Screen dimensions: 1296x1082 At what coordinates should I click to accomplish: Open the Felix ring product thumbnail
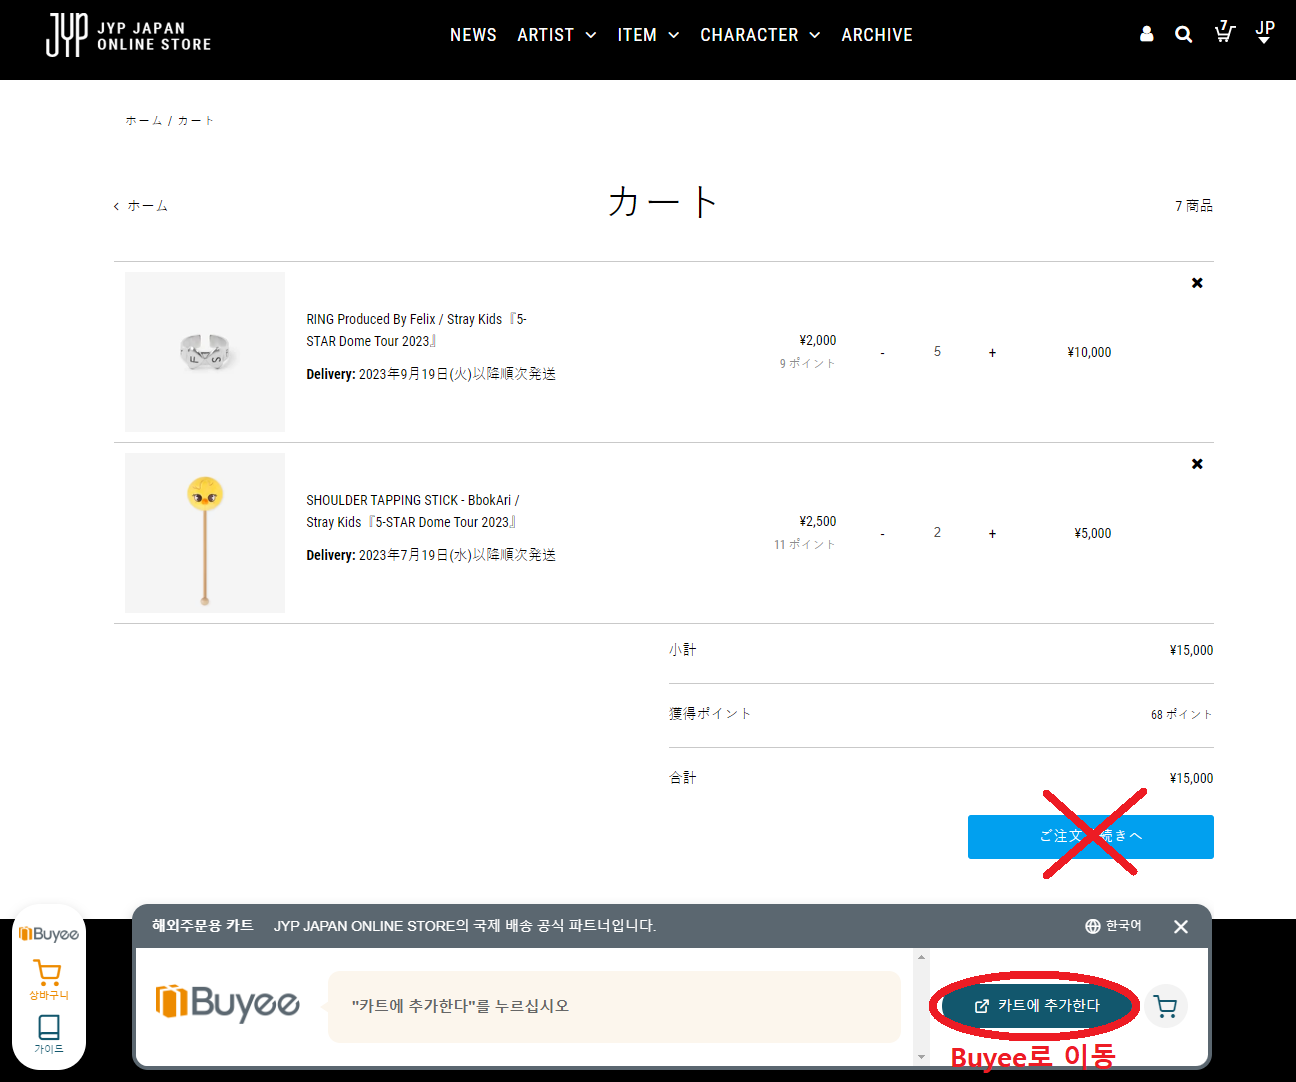205,352
